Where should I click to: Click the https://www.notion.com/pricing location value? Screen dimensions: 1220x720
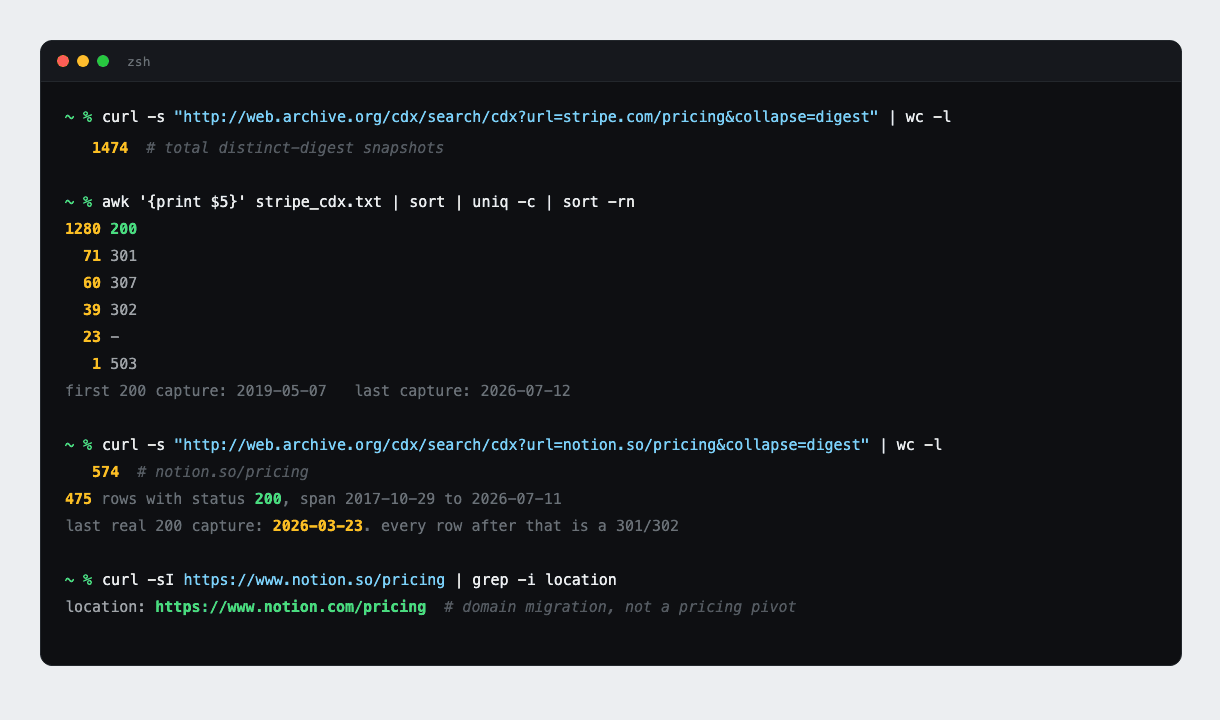(x=290, y=607)
